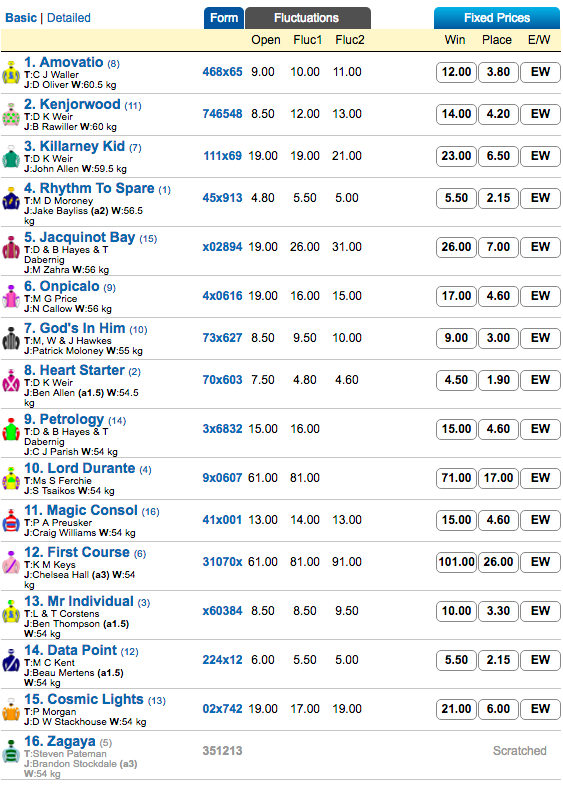This screenshot has height=785, width=563.
Task: Click Cosmic Lights' orange jockey silks icon
Action: [11, 710]
